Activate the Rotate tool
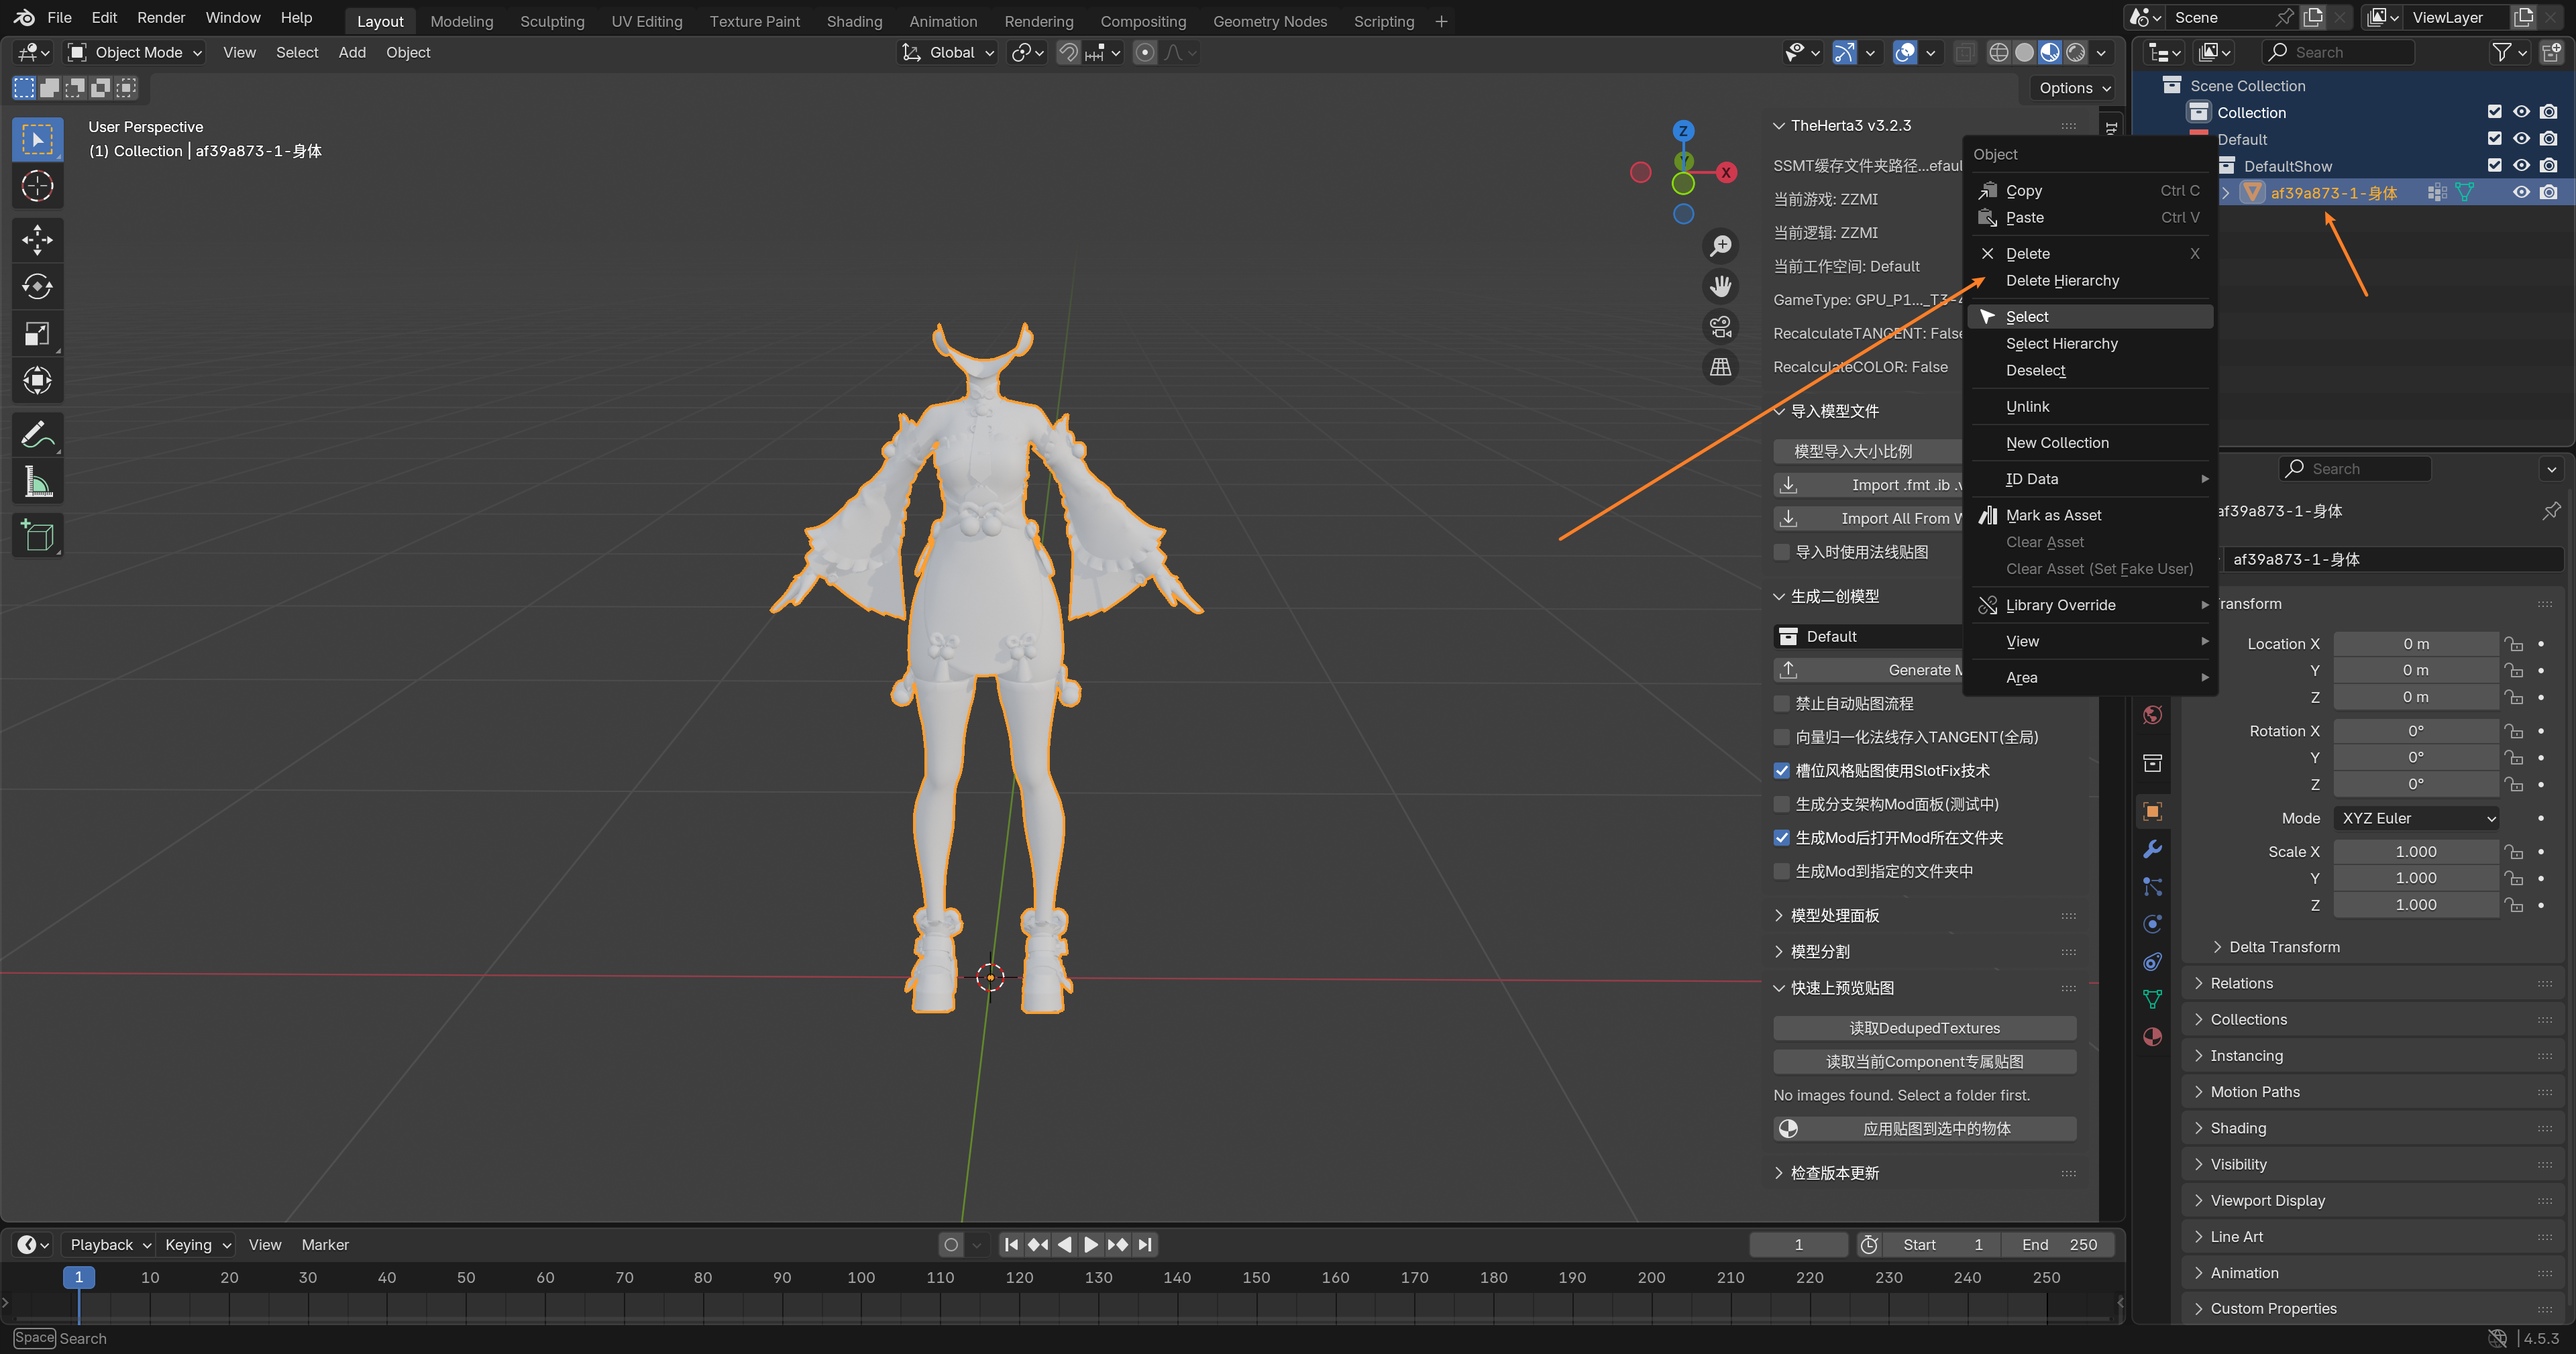 tap(37, 287)
